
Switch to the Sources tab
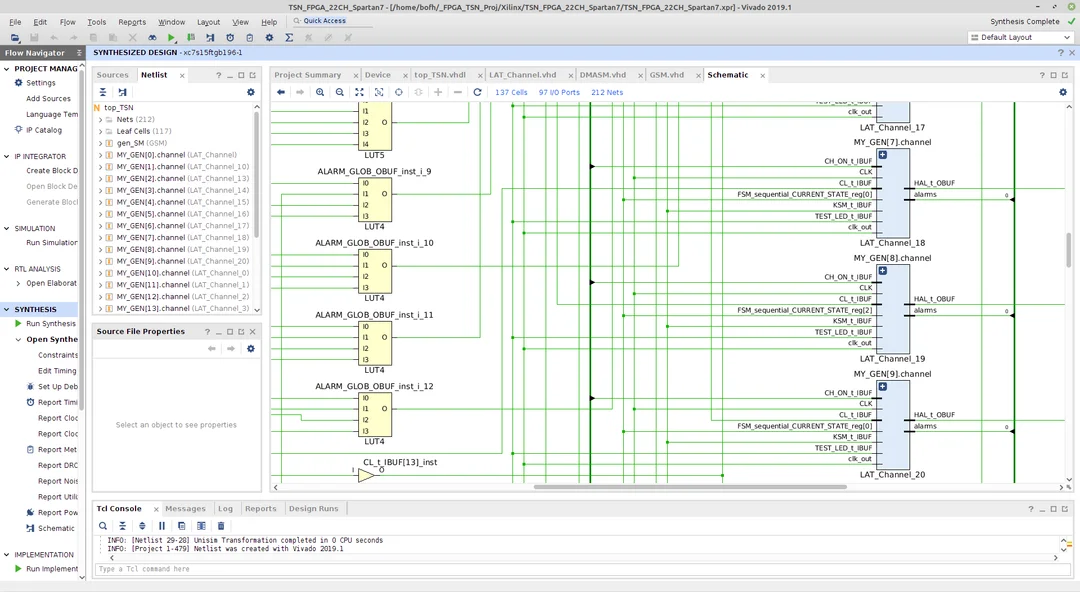click(x=112, y=75)
